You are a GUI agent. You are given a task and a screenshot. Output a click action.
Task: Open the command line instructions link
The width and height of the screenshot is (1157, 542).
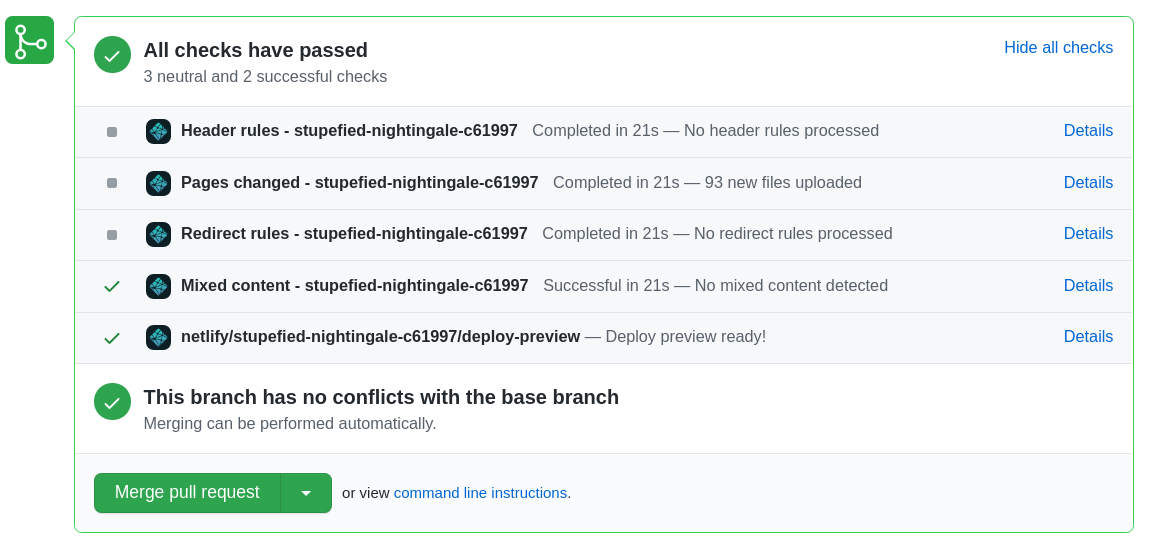pos(480,493)
